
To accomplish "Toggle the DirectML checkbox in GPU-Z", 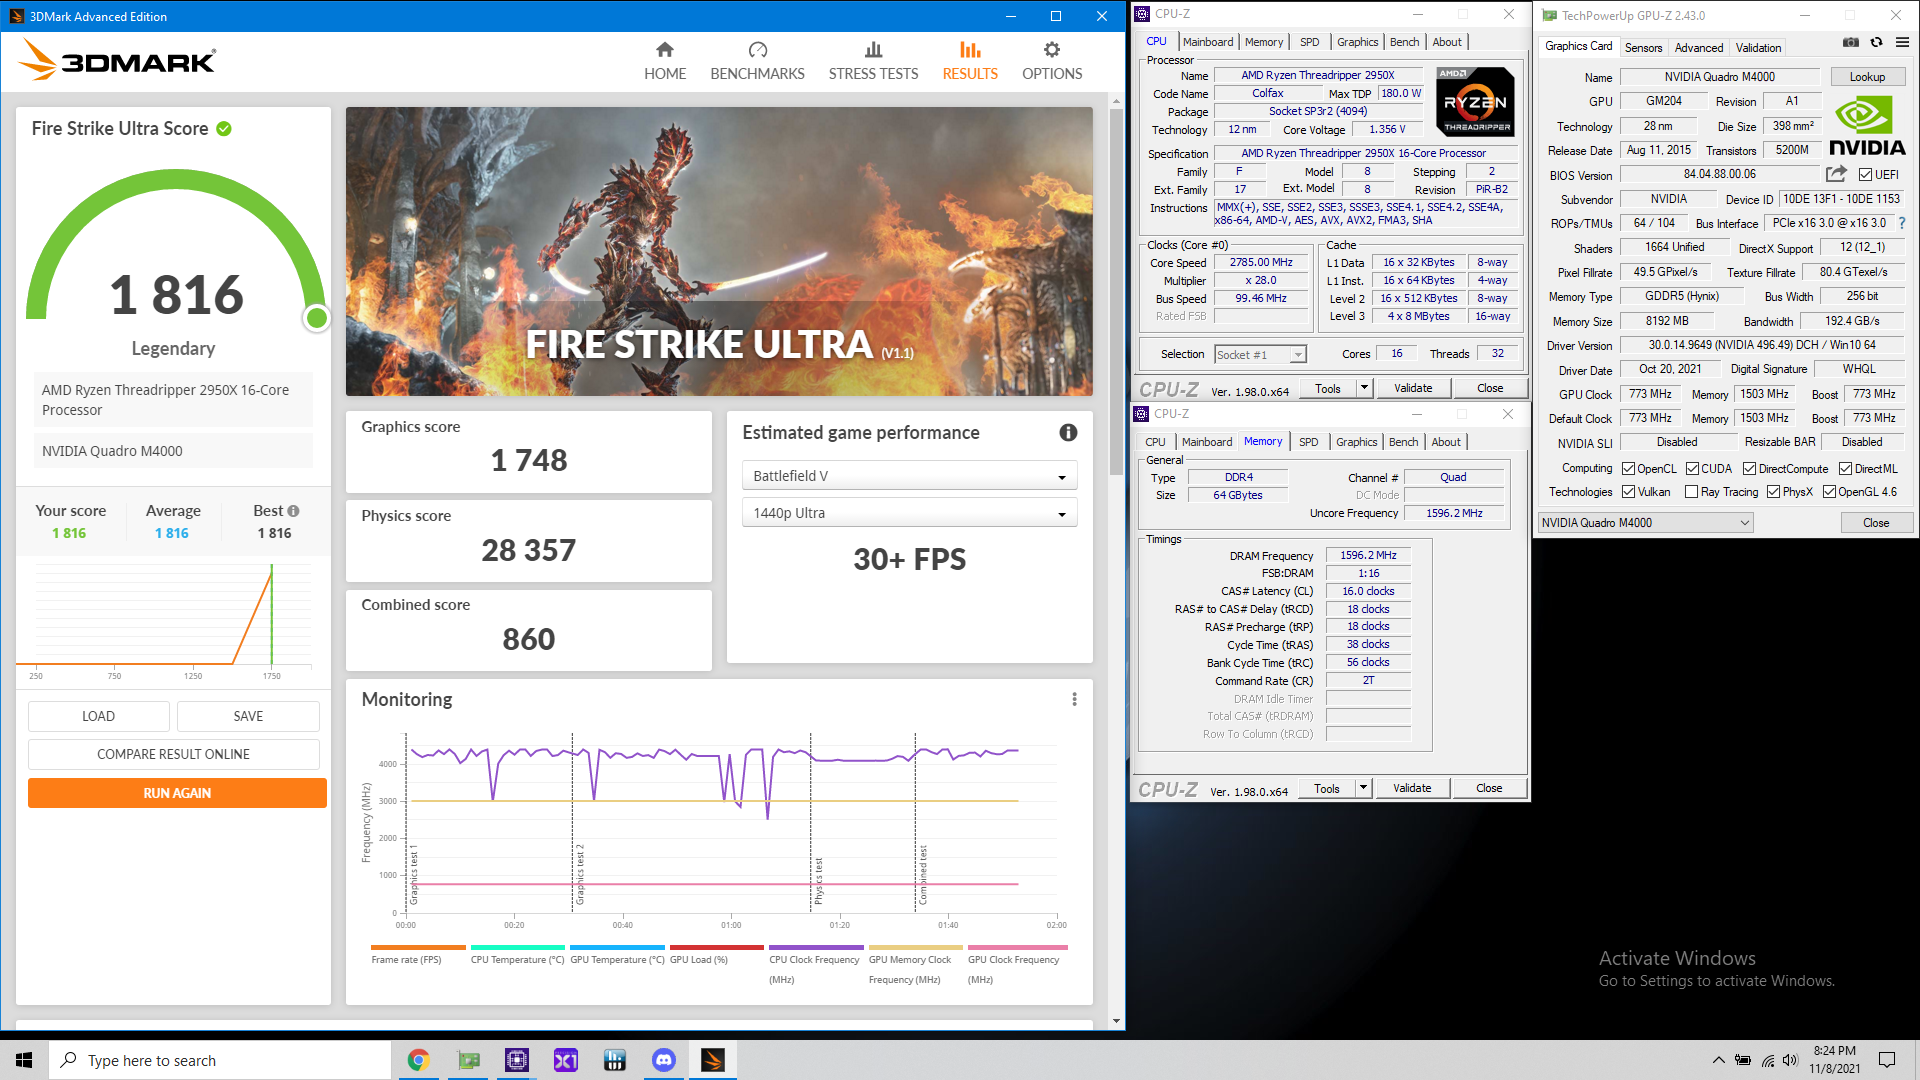I will pyautogui.click(x=1846, y=469).
